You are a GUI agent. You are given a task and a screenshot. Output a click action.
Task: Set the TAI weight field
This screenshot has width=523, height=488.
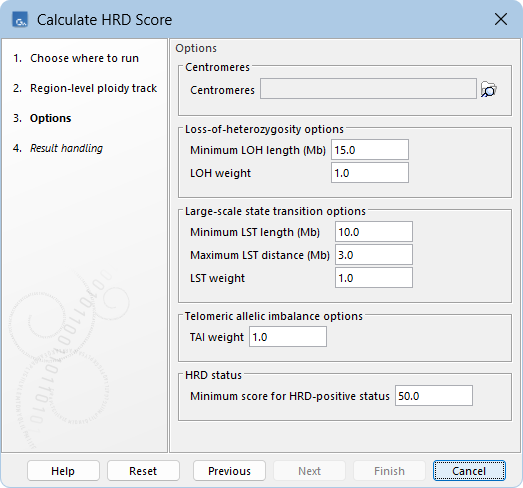[x=288, y=337]
